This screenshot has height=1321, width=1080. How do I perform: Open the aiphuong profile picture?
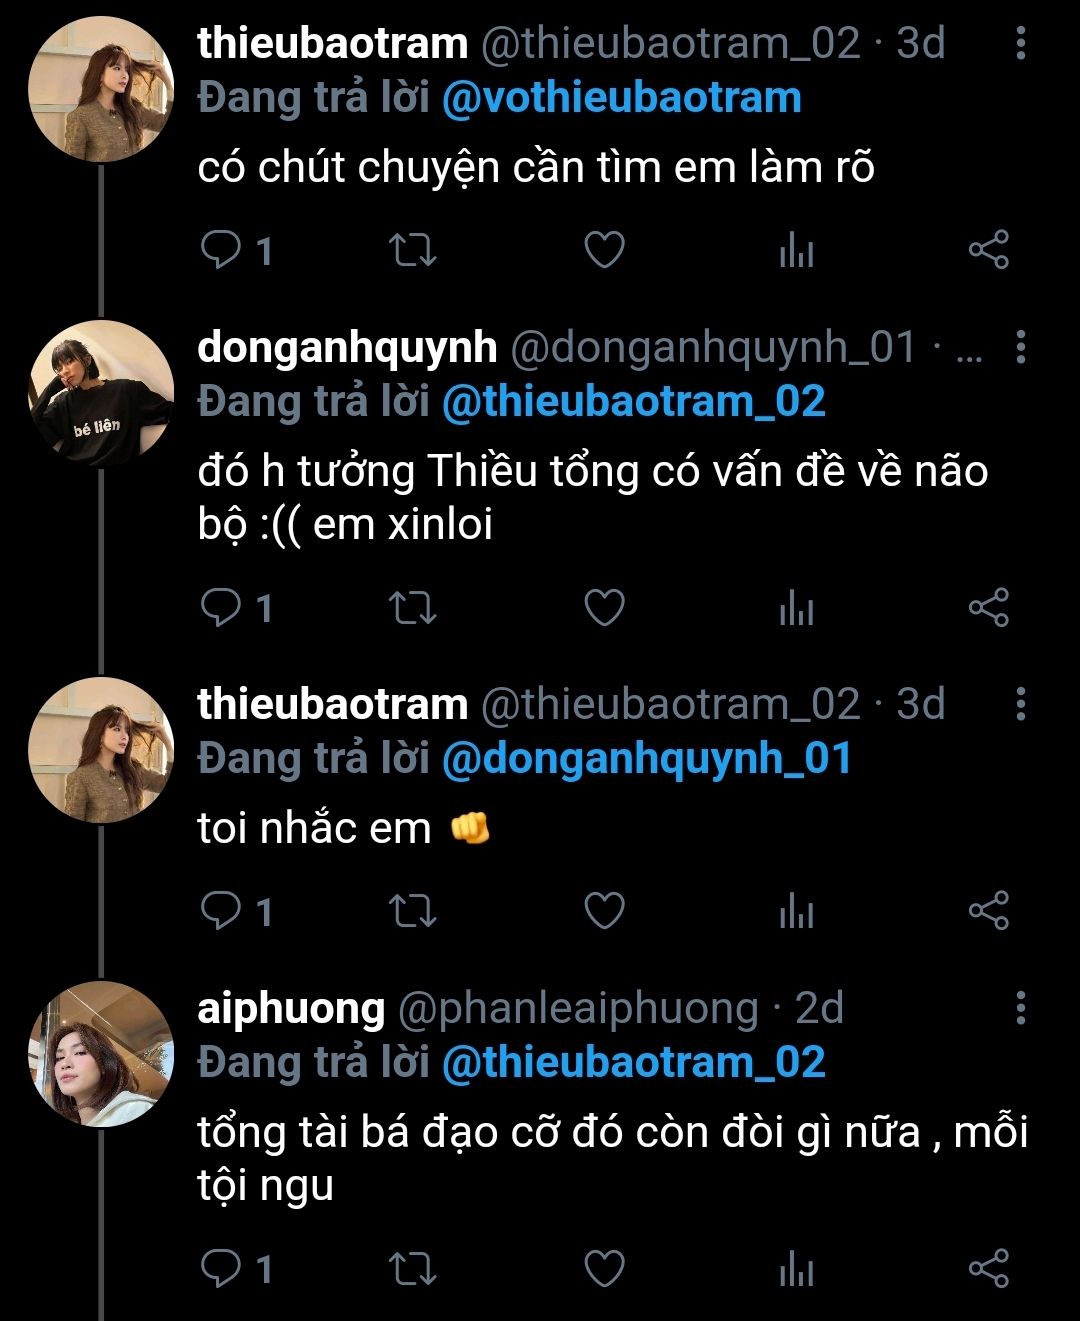[x=101, y=1054]
